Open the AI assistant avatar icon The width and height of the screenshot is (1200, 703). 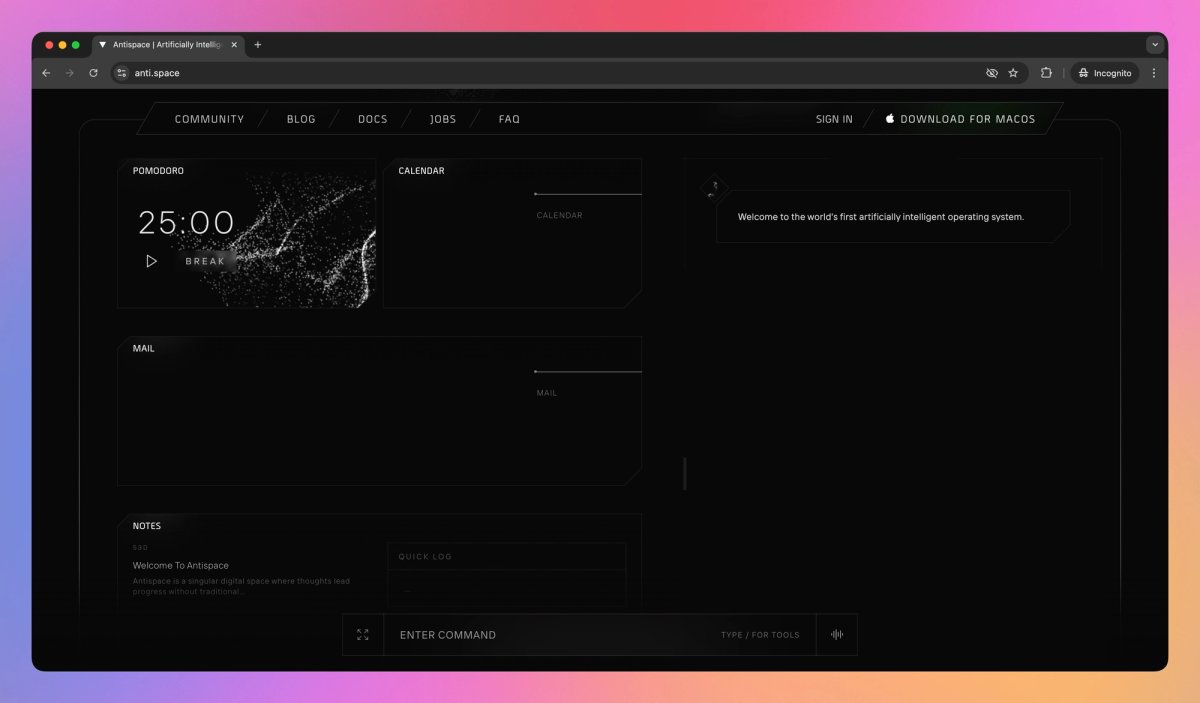pos(713,188)
